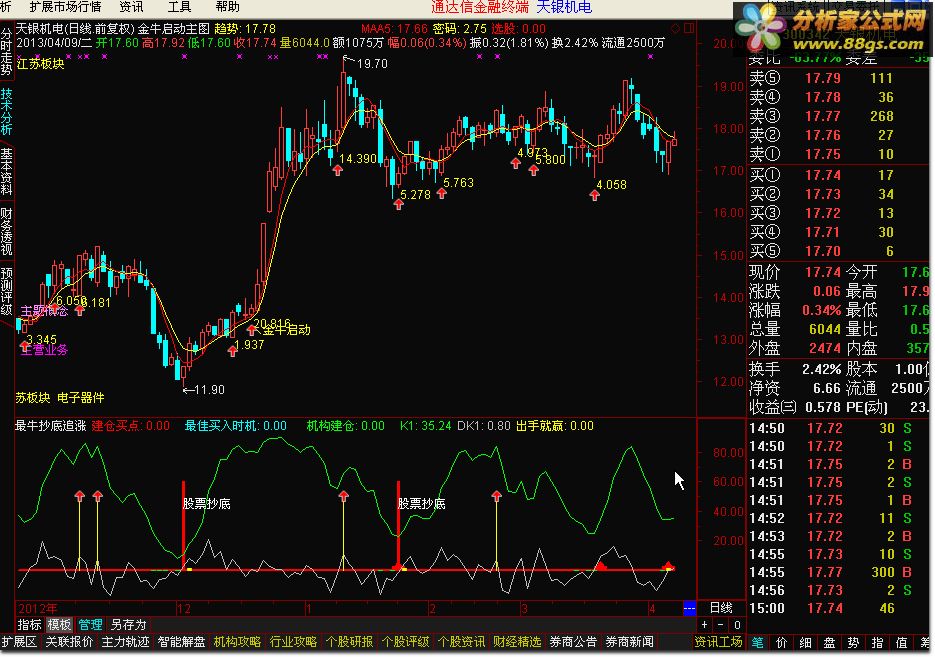Click the red buy arrow labeled 5.763
Image resolution: width=935 pixels, height=657 pixels.
click(442, 193)
